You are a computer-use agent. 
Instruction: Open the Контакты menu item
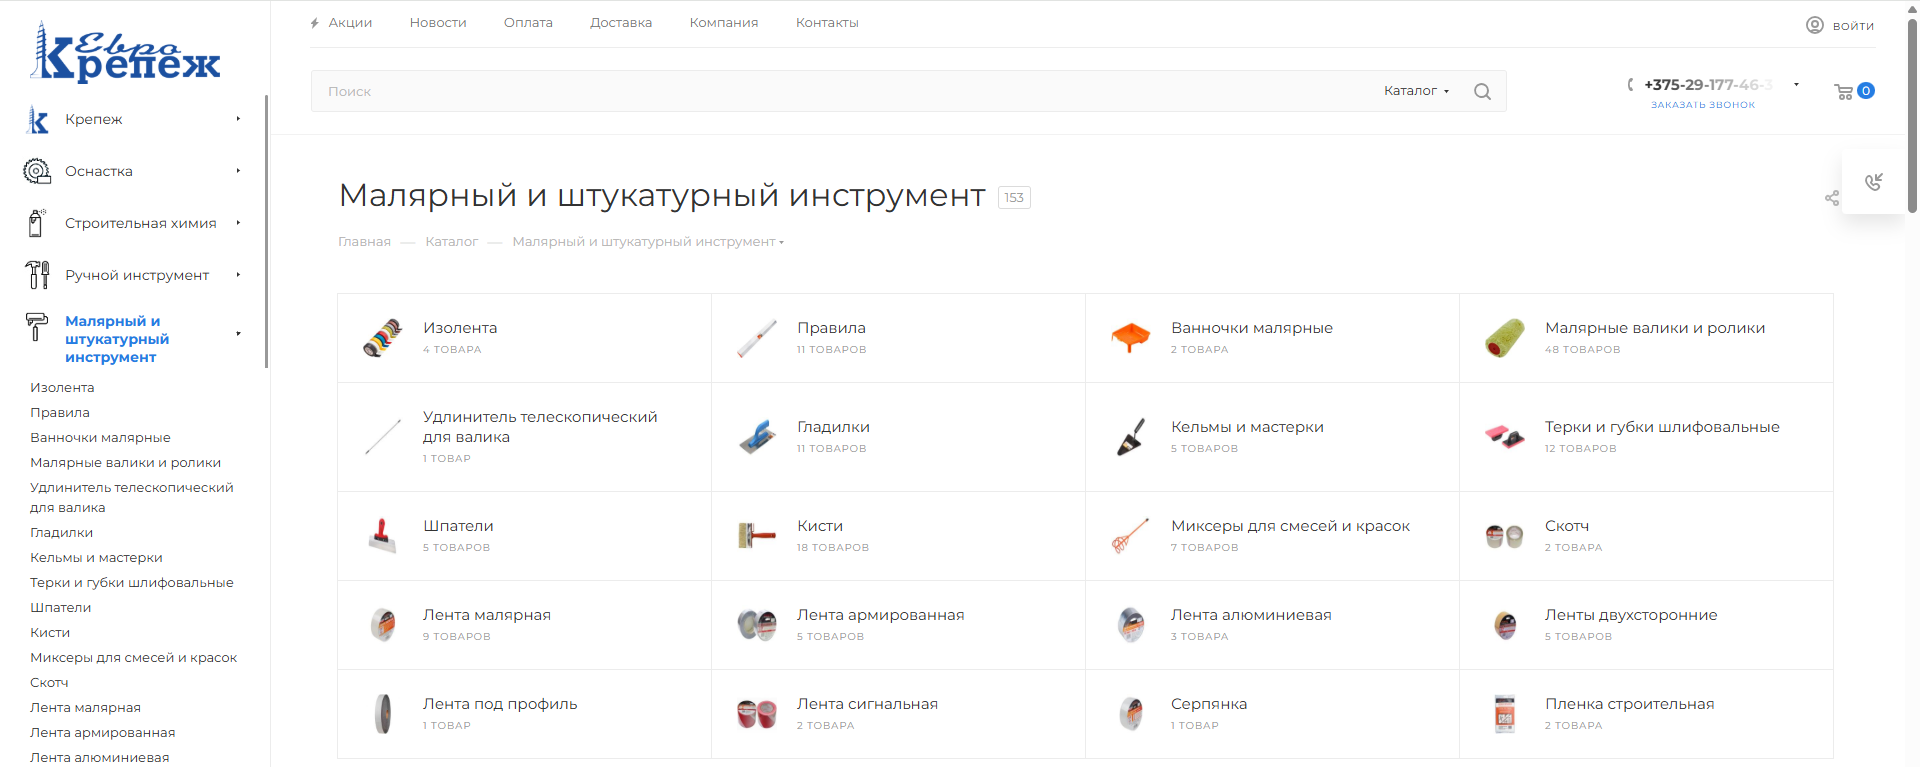(827, 23)
